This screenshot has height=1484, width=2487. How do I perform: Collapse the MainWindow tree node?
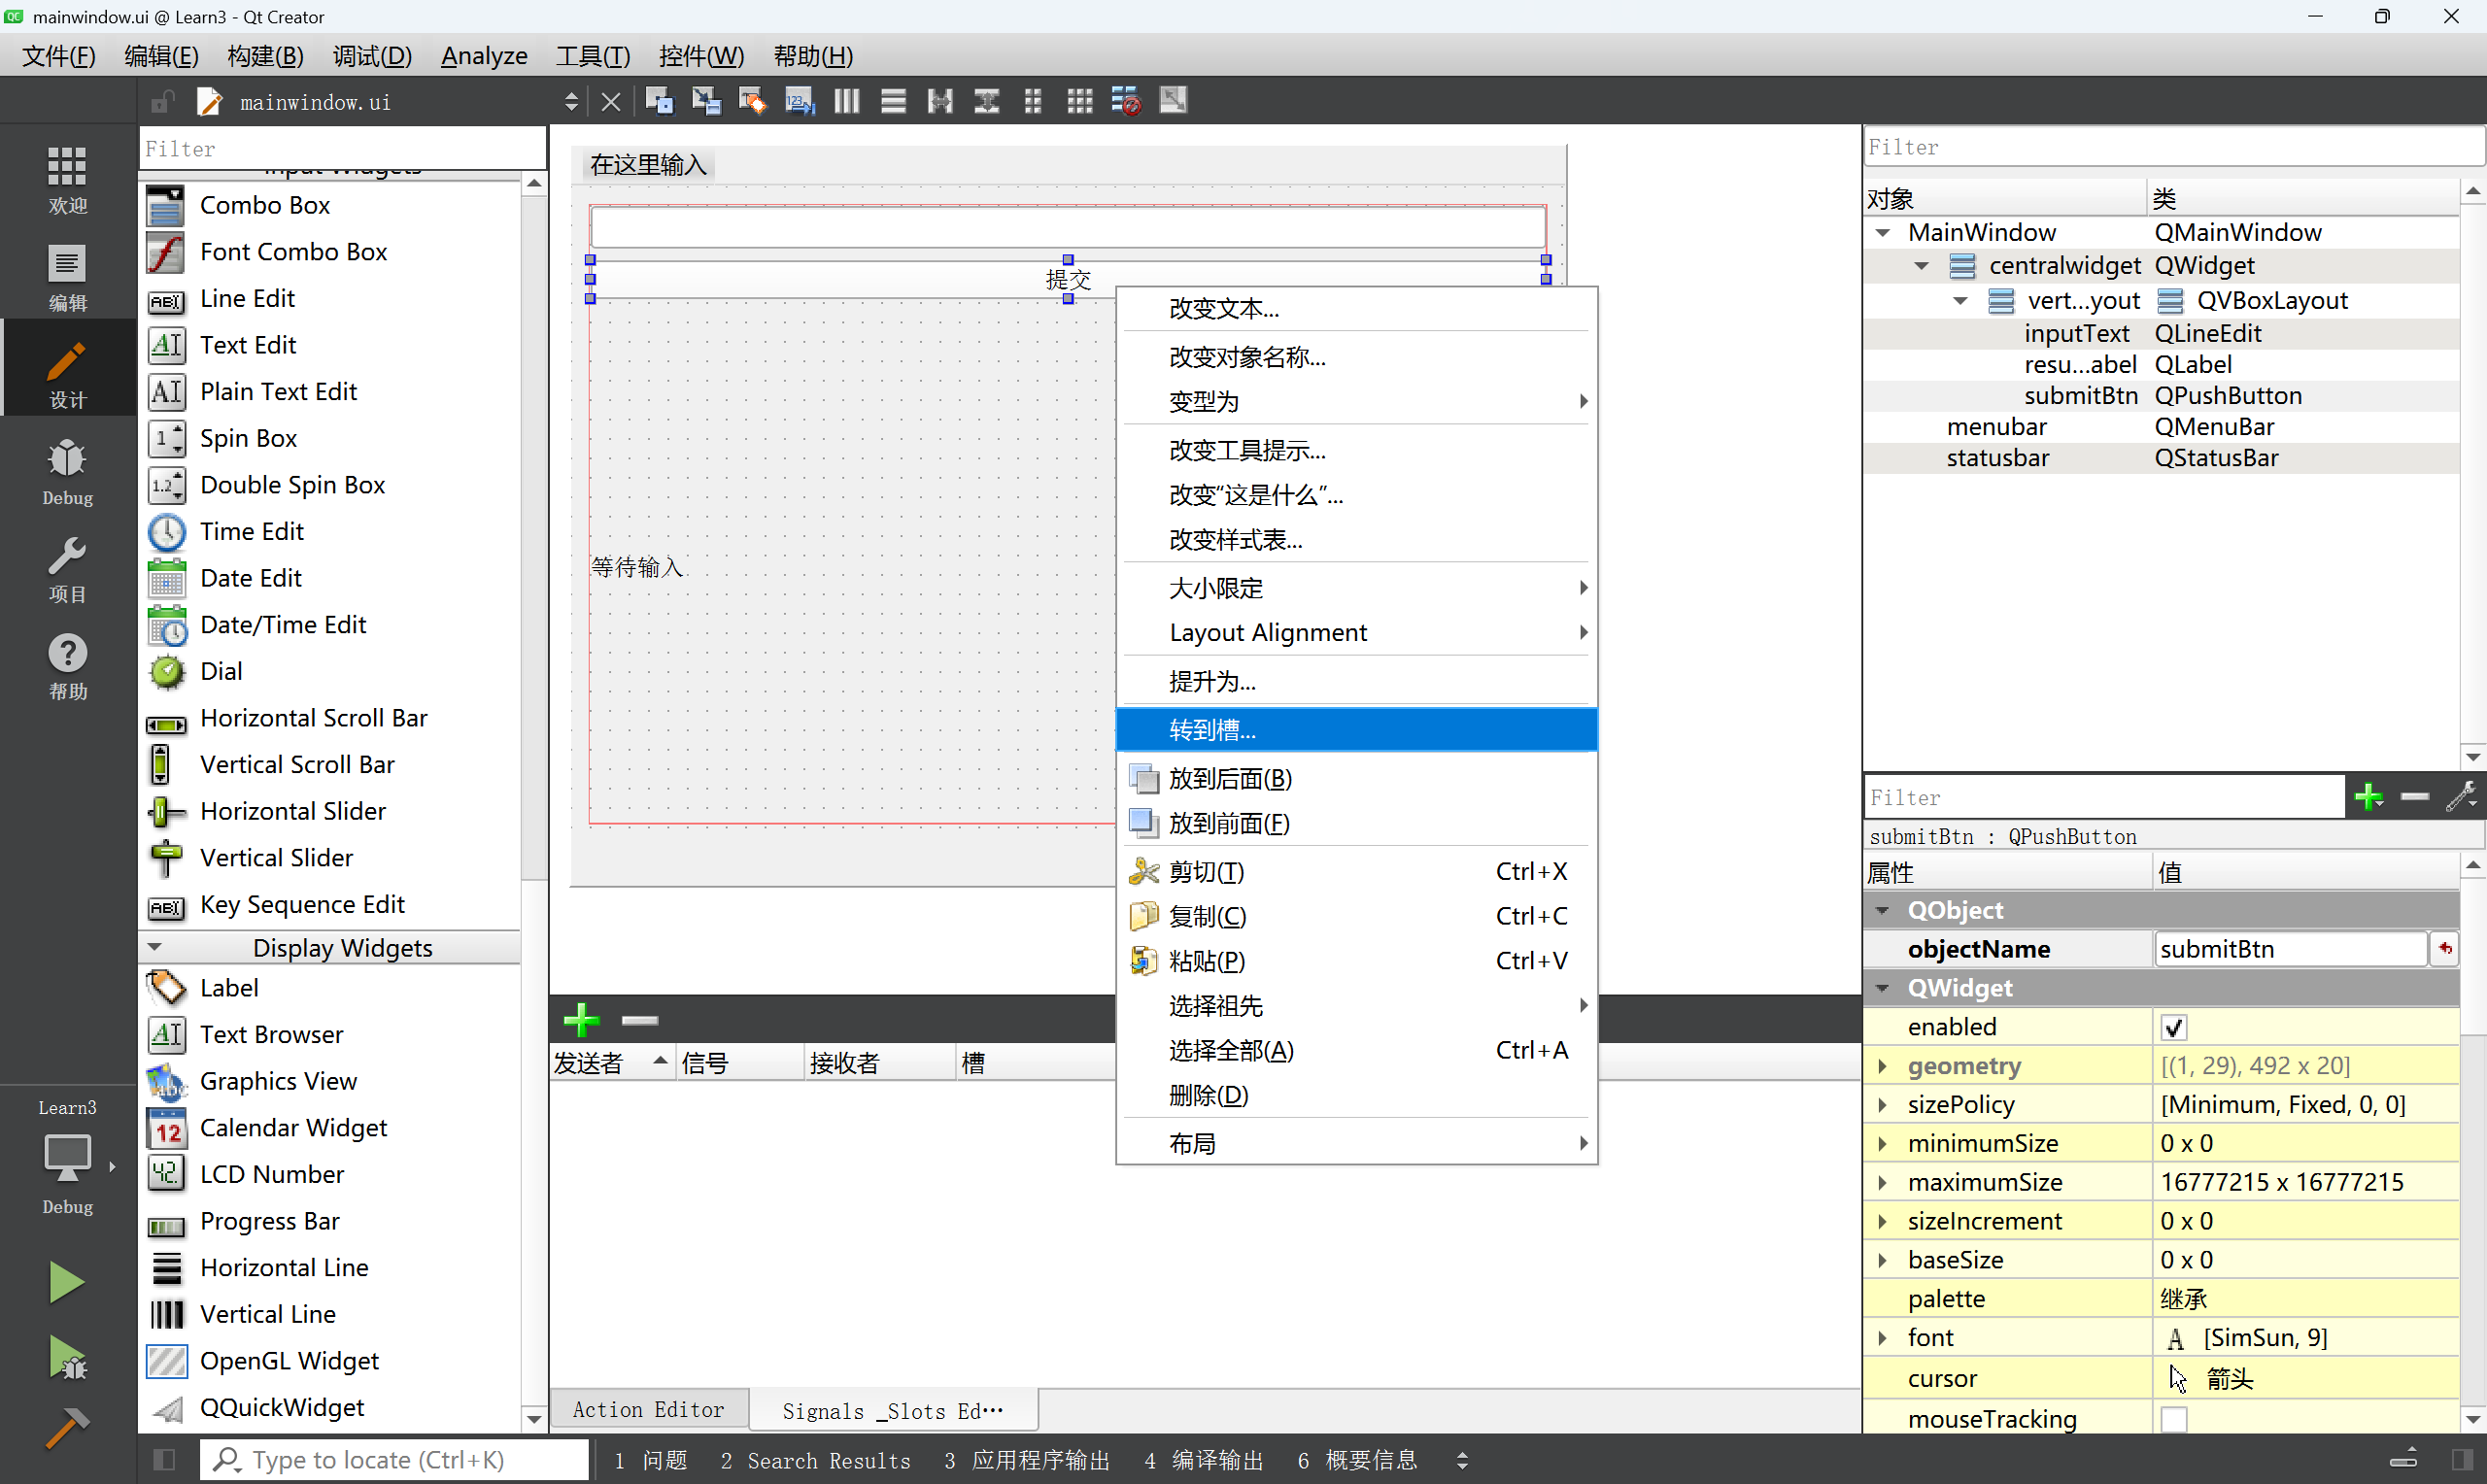pos(1883,232)
